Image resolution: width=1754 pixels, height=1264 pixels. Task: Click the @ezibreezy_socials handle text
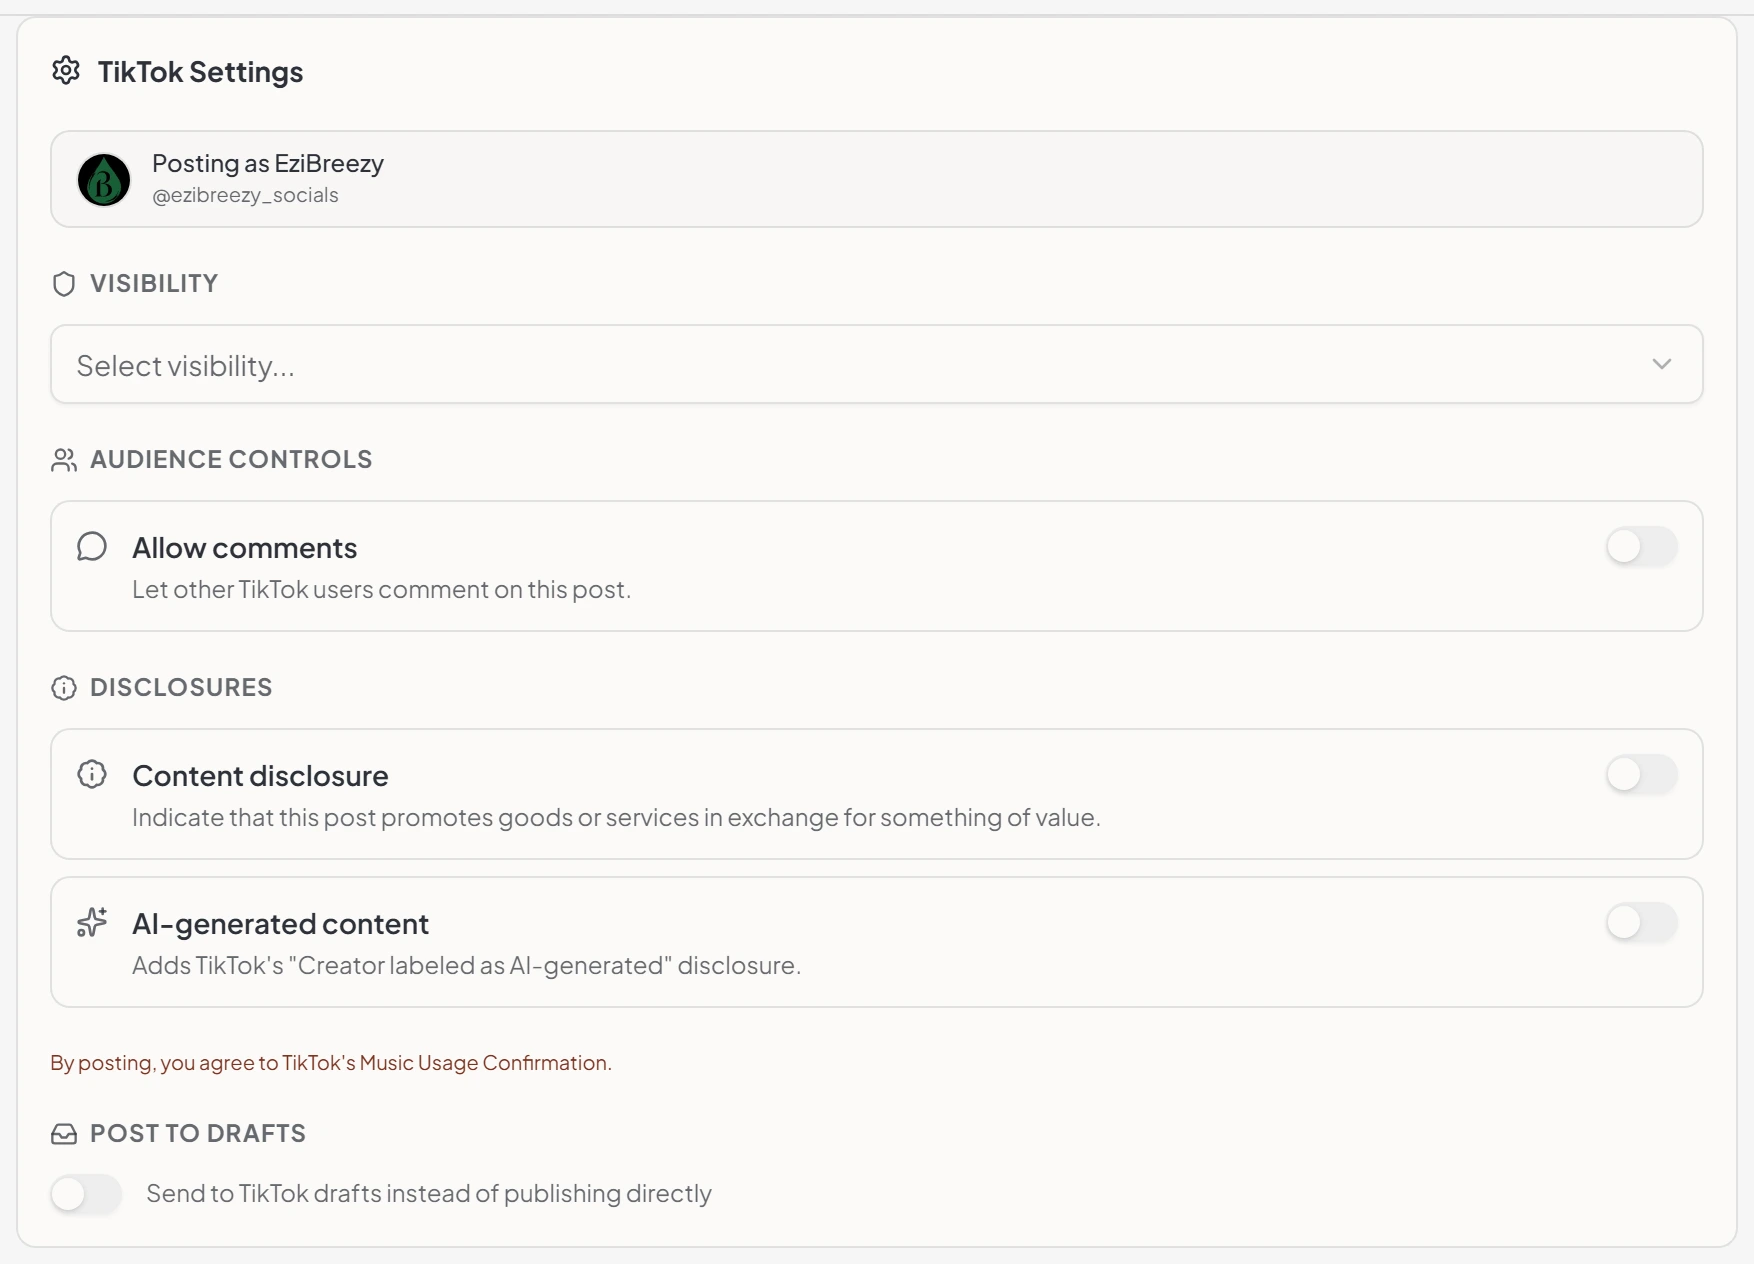pos(245,195)
